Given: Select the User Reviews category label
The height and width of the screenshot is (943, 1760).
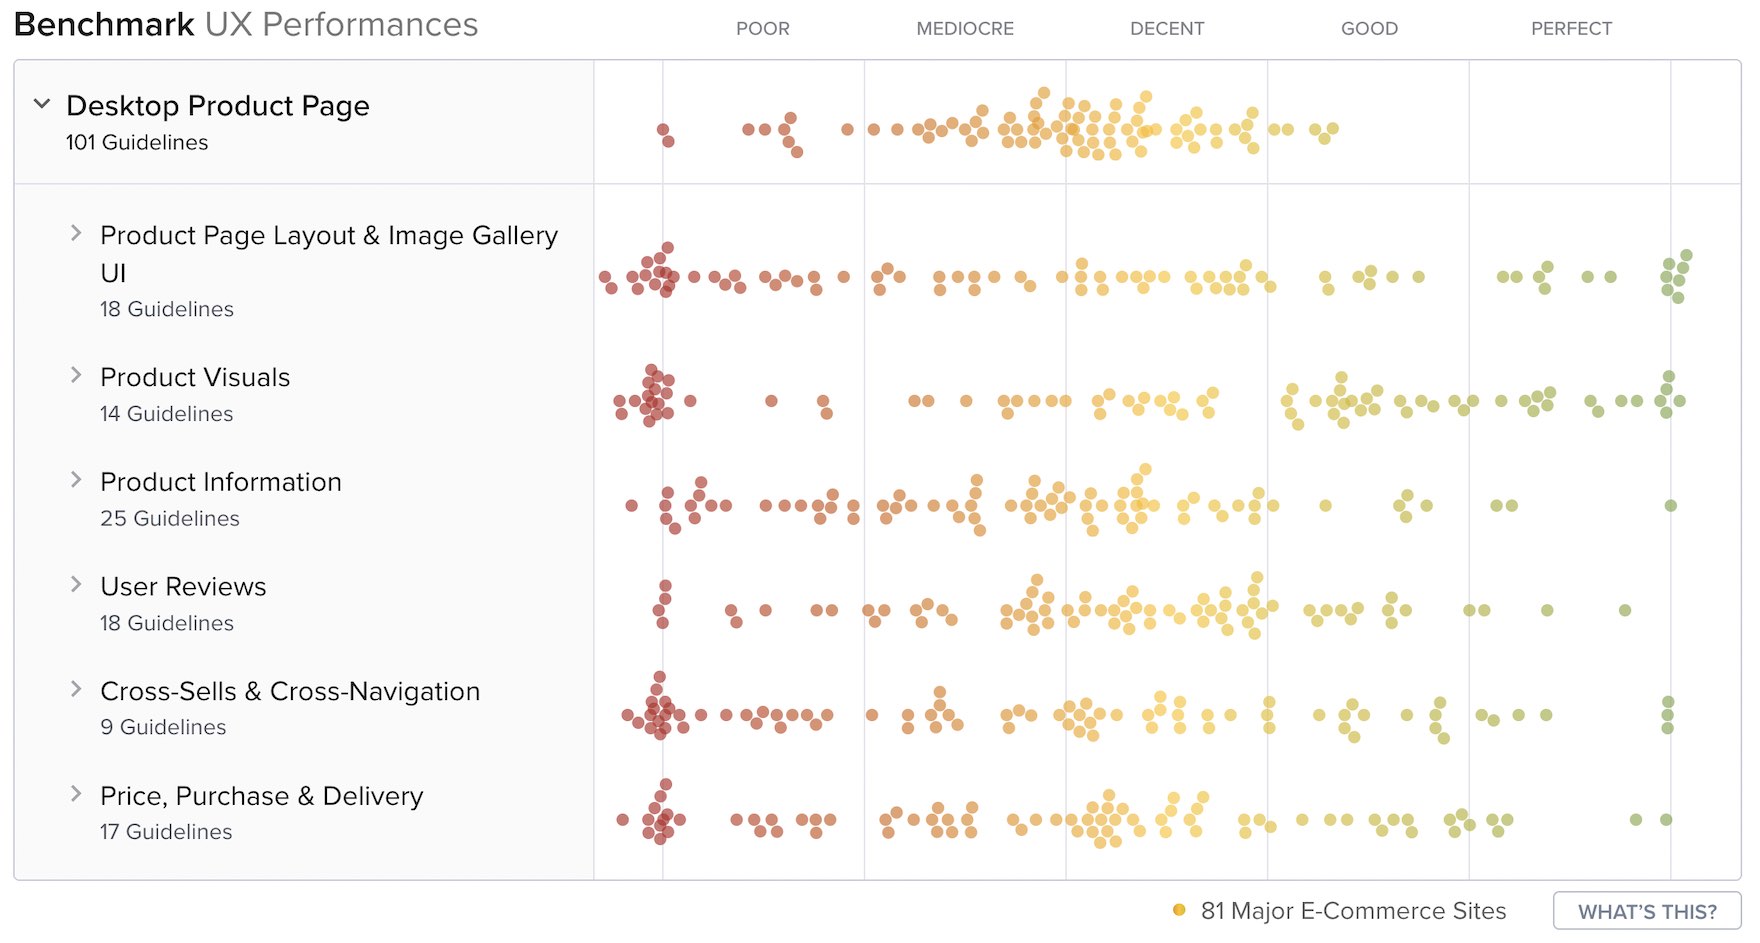Looking at the screenshot, I should [183, 587].
